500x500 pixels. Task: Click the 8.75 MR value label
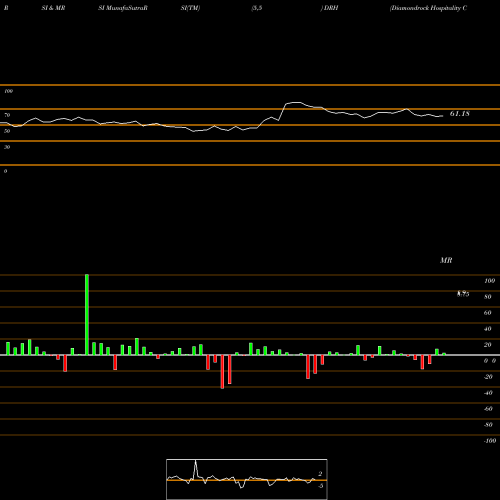click(x=463, y=294)
